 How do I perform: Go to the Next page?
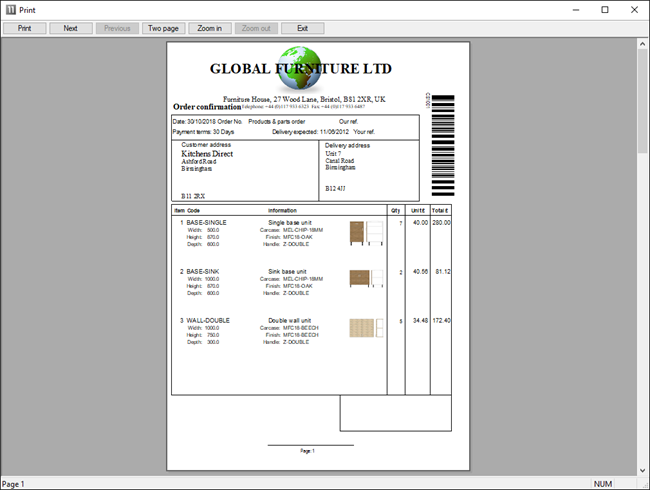(x=70, y=28)
